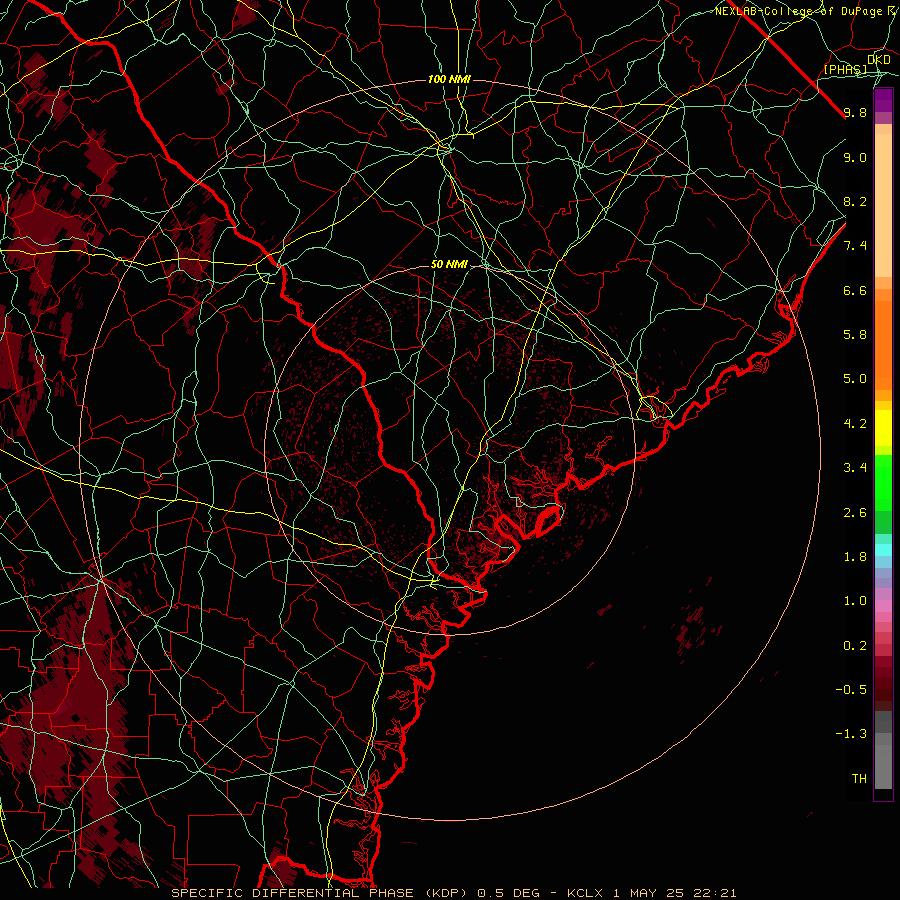Viewport: 900px width, 900px height.
Task: Click the "DKD" product code label
Action: [879, 60]
